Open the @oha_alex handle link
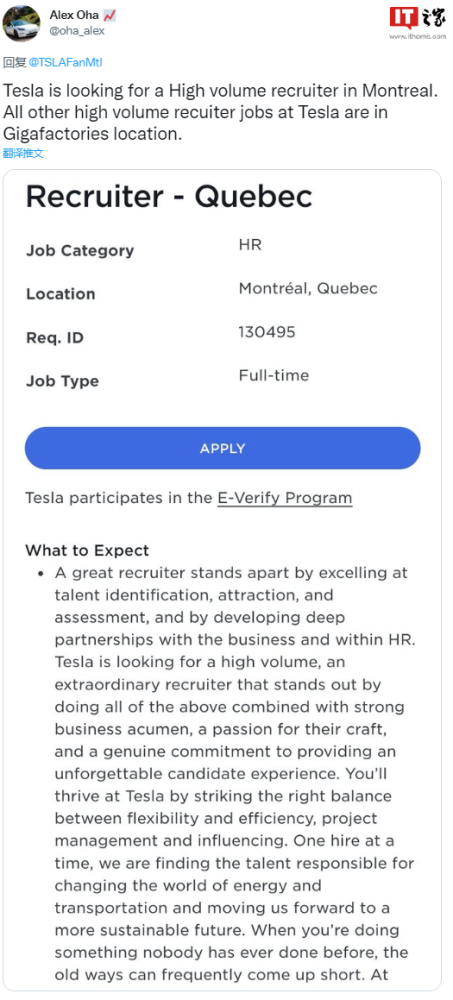Screen dimensions: 453x1000 pyautogui.click(x=77, y=31)
